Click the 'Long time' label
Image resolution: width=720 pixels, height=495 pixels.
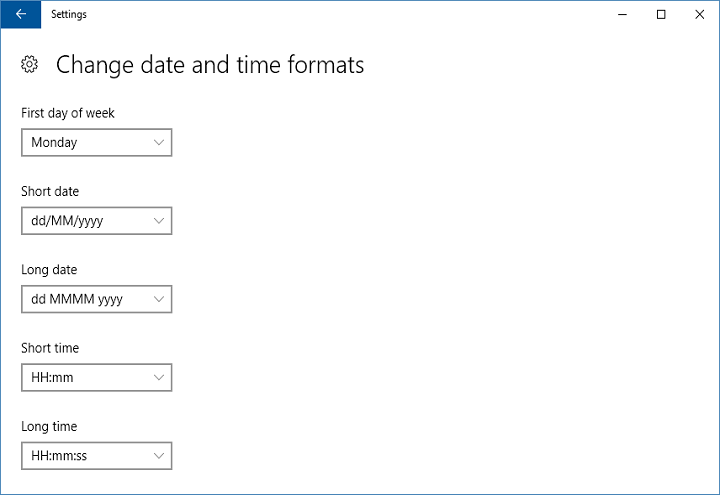(49, 426)
